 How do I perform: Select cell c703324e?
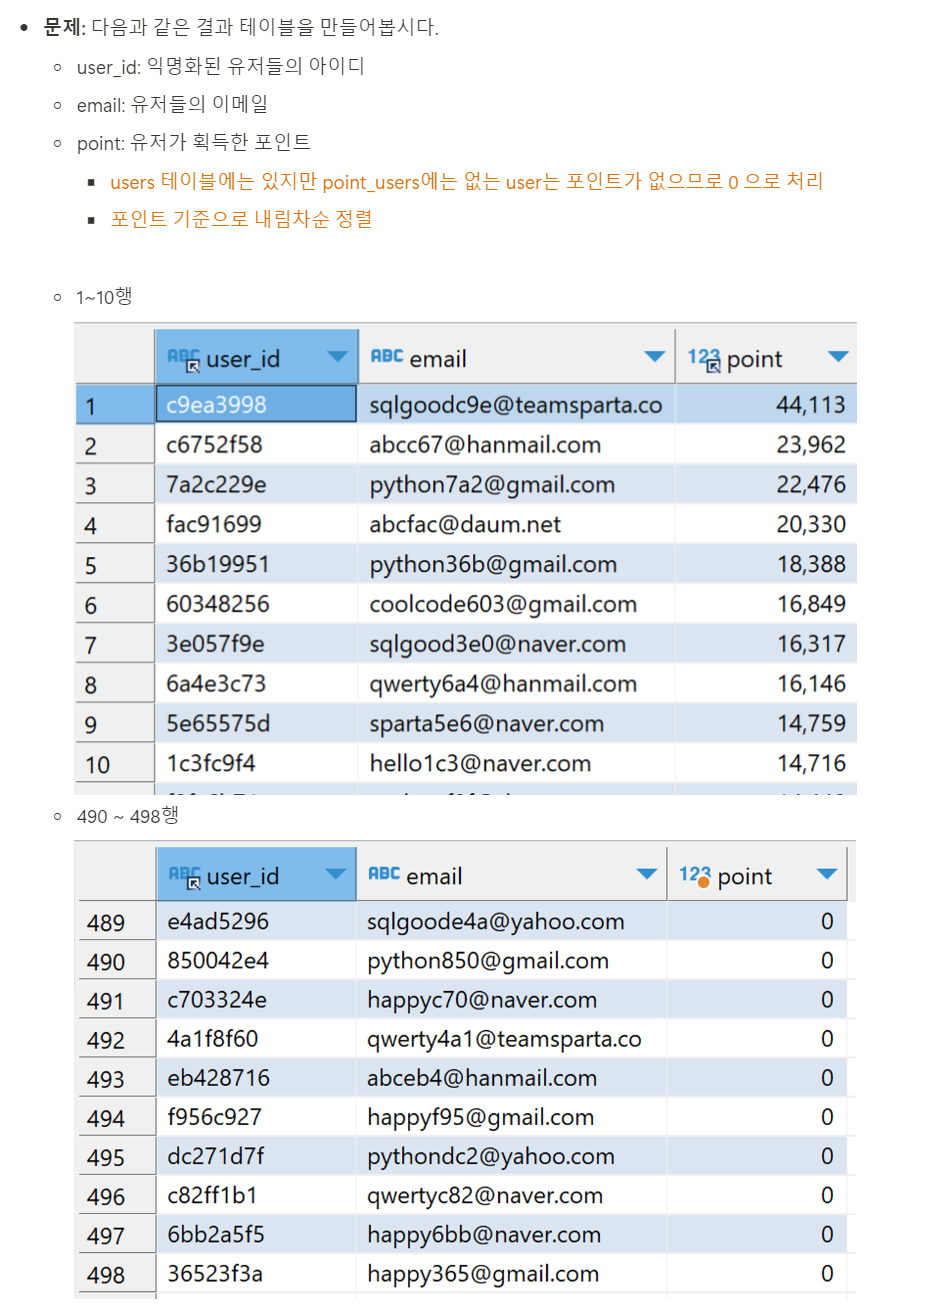click(x=256, y=999)
